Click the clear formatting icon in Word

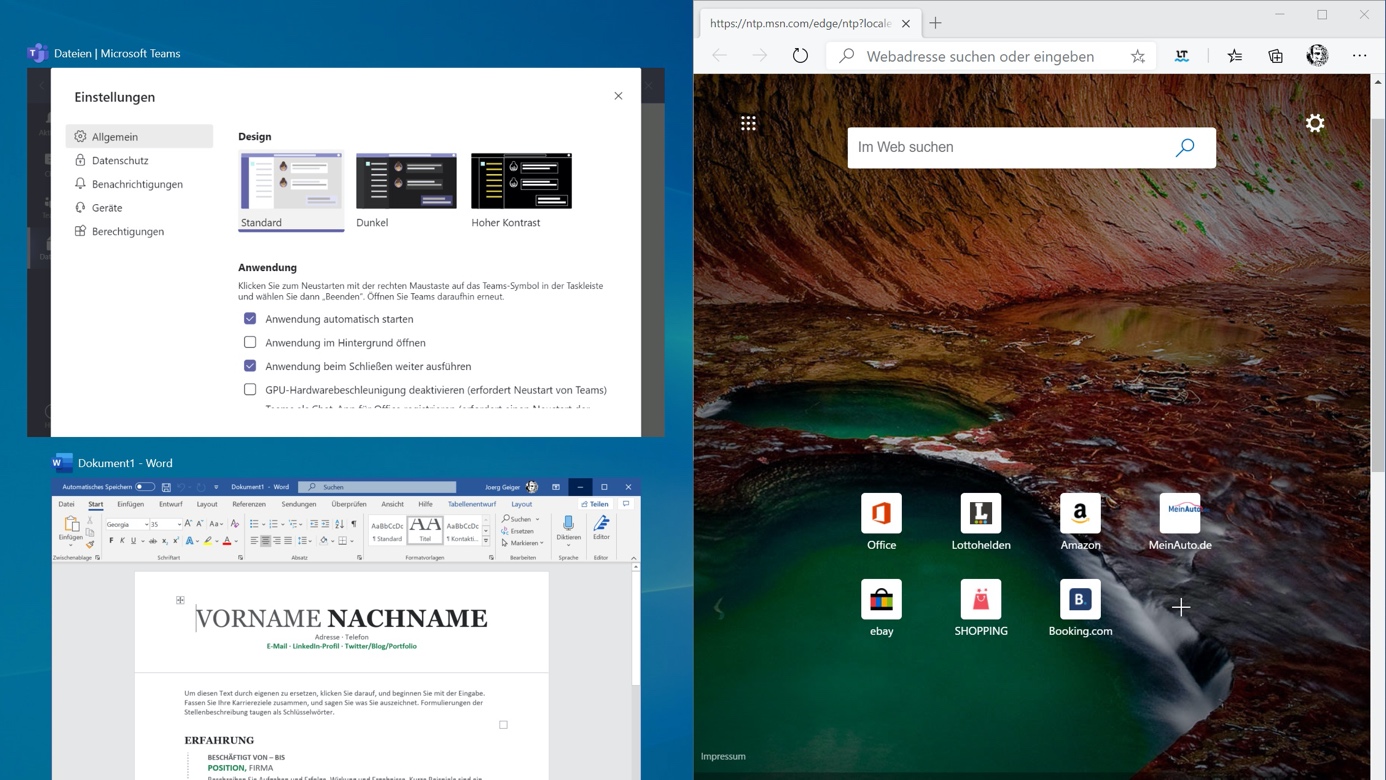pyautogui.click(x=234, y=523)
